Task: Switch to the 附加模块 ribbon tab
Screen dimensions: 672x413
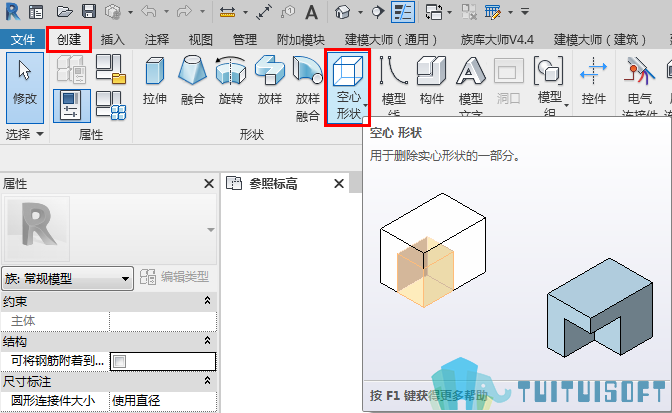Action: point(300,39)
